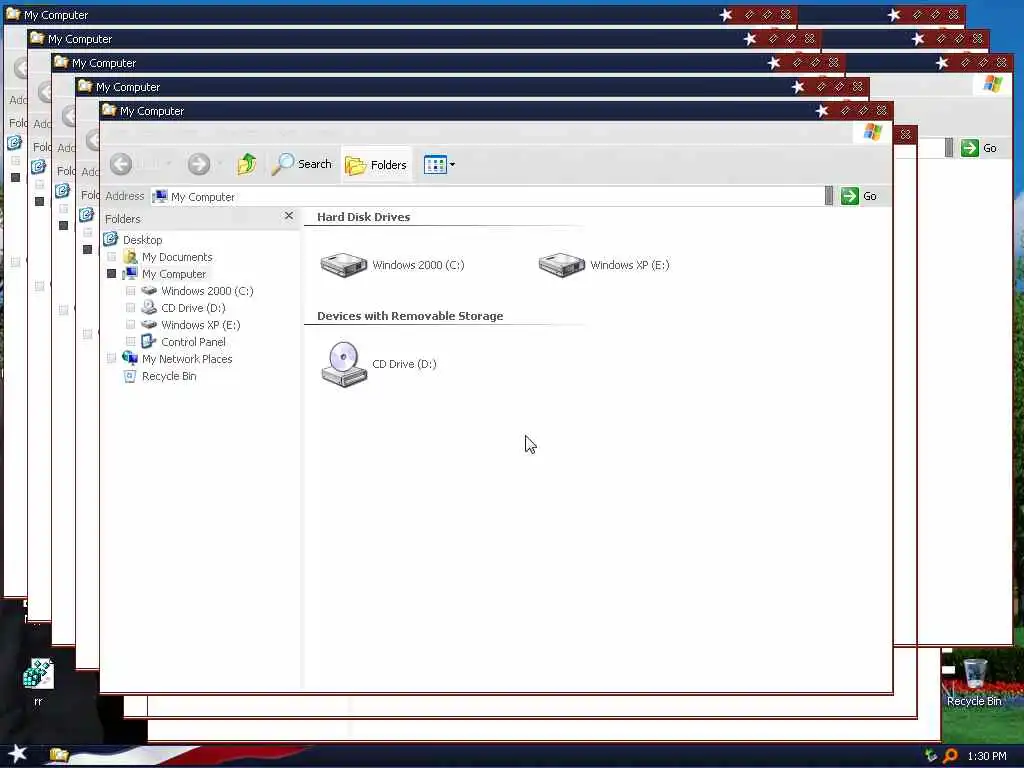
Task: Select My Computer in the Folders tree
Action: click(174, 274)
